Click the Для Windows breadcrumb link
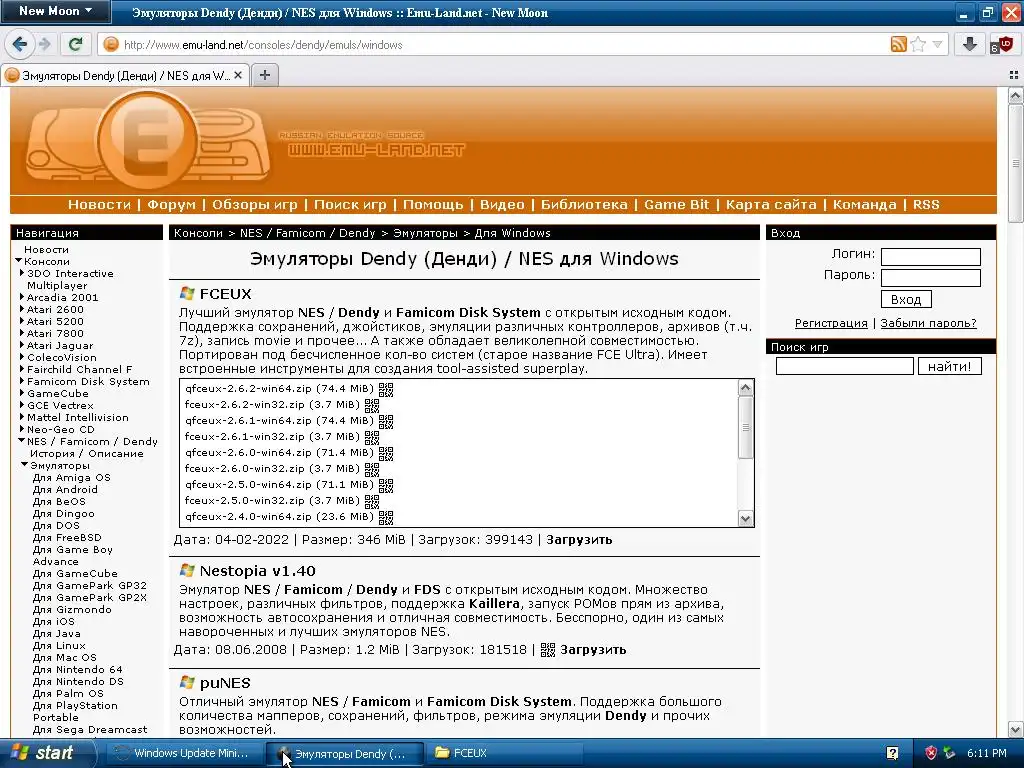Screen dimensions: 1024x768 [512, 232]
